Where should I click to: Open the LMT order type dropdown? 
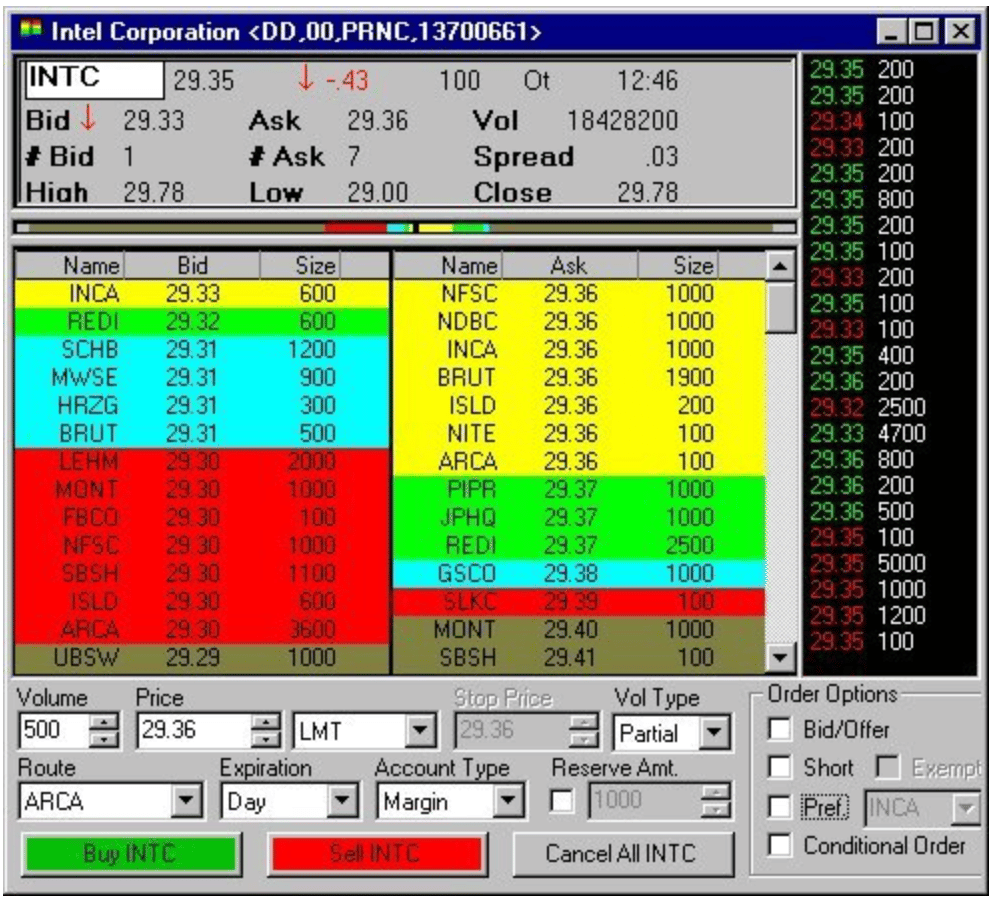(x=419, y=733)
